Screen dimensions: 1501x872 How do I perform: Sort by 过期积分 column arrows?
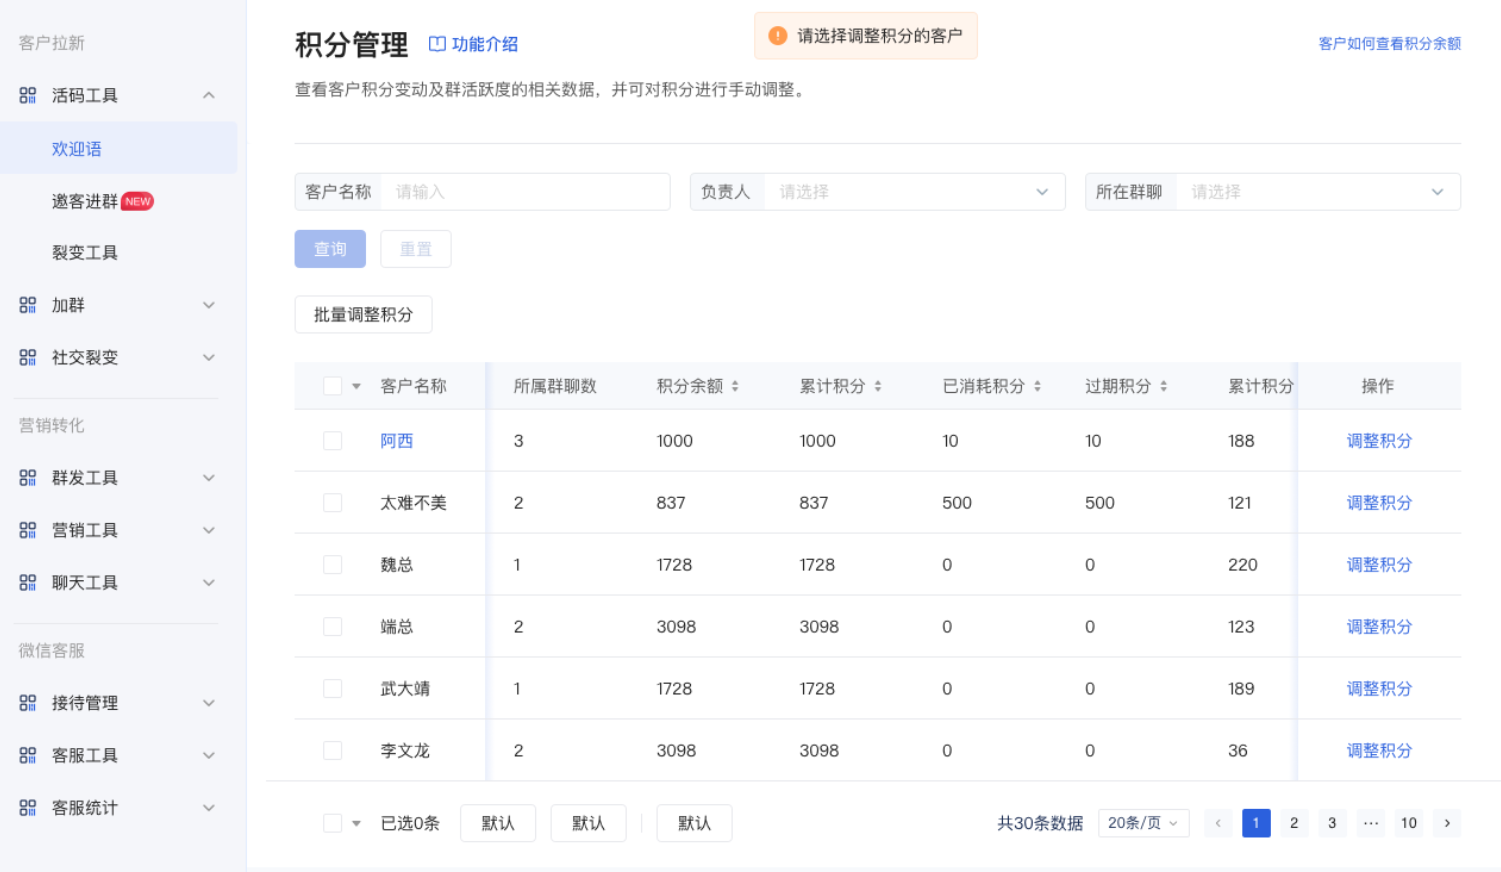1163,386
